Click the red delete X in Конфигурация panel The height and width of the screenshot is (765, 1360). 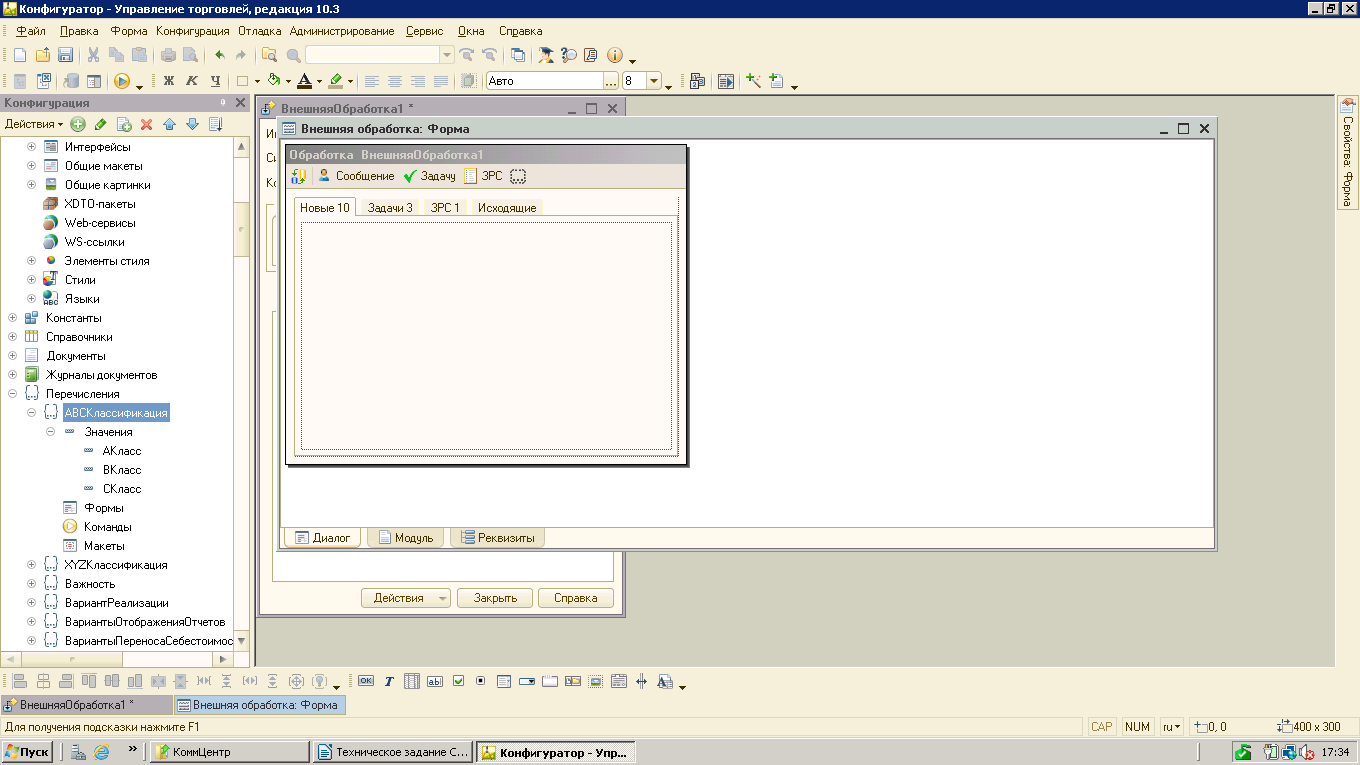146,125
